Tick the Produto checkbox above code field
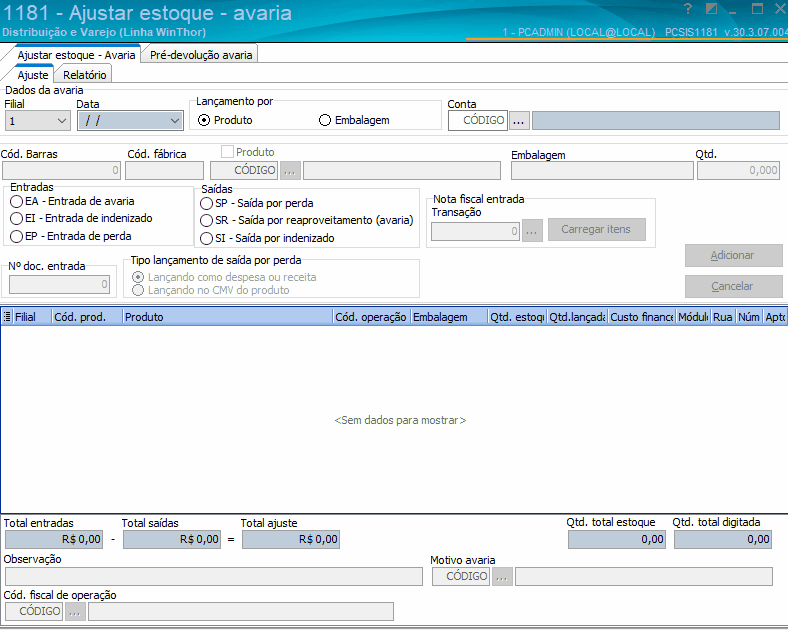Image resolution: width=788 pixels, height=630 pixels. point(227,152)
